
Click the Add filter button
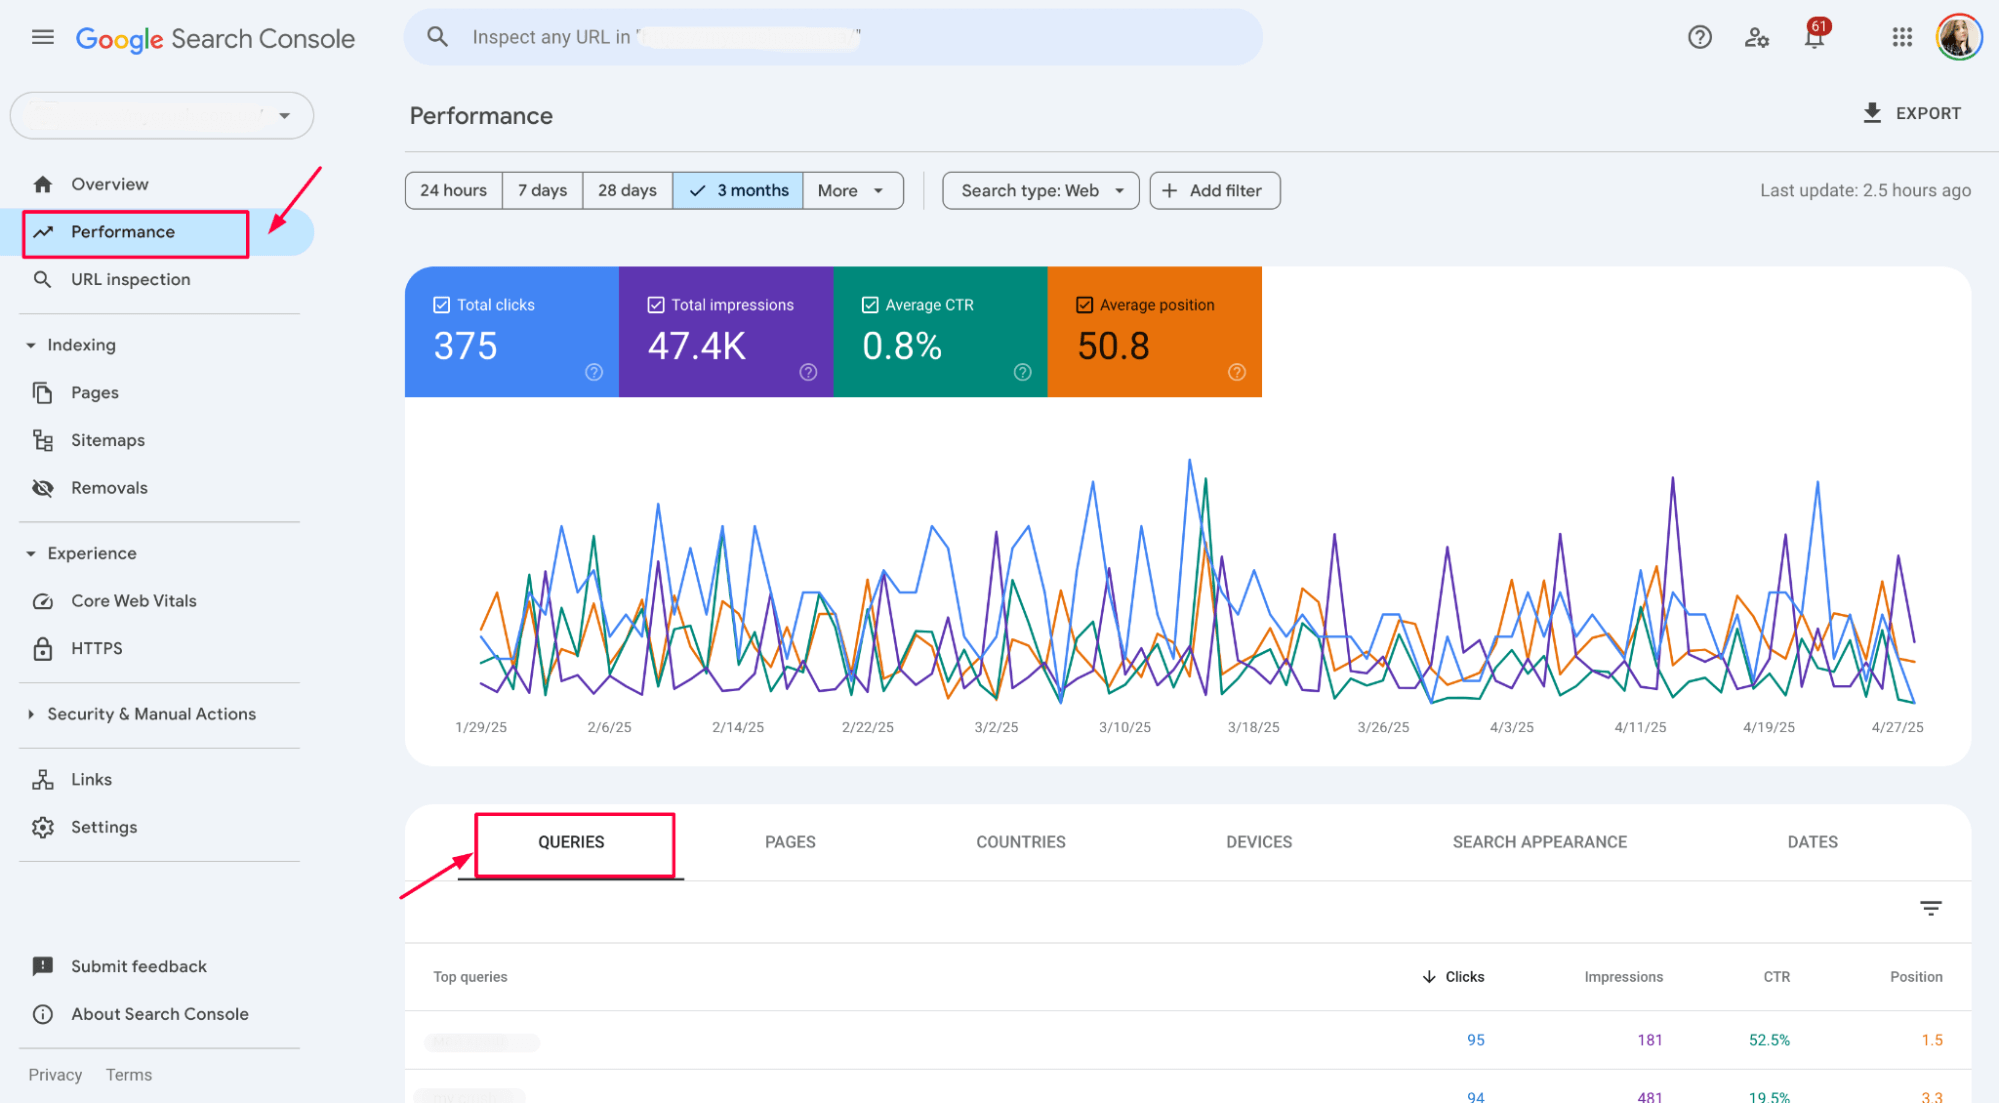[1215, 190]
